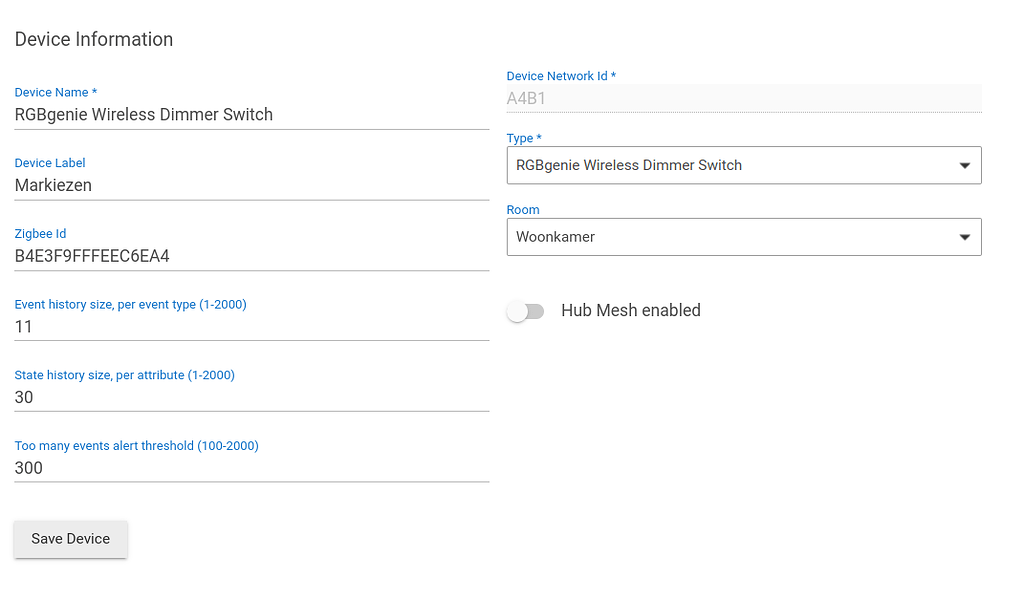The image size is (1024, 599).
Task: Click the Event history size field
Action: (251, 327)
